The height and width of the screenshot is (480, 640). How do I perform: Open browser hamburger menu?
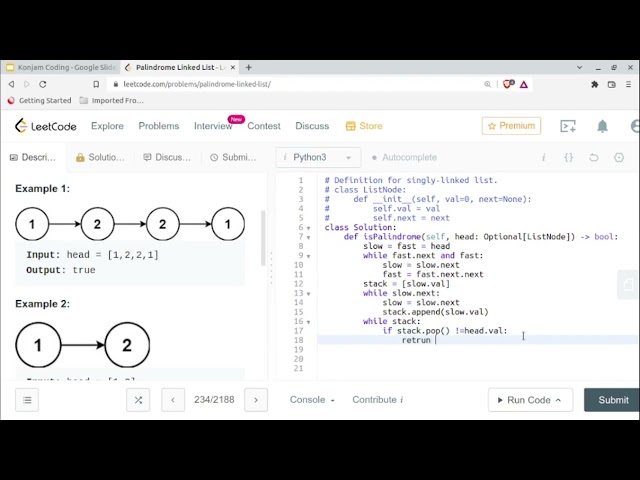click(x=629, y=84)
